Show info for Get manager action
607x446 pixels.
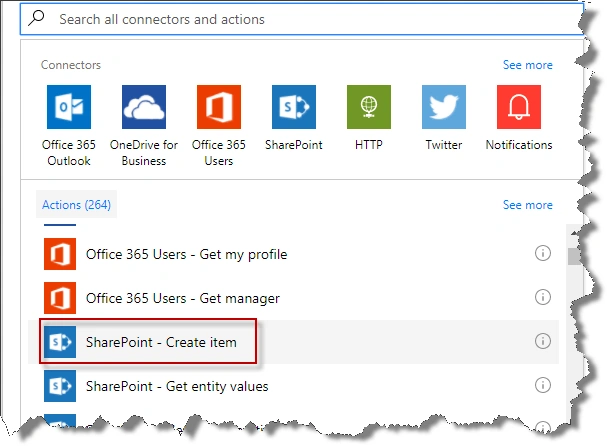point(543,297)
